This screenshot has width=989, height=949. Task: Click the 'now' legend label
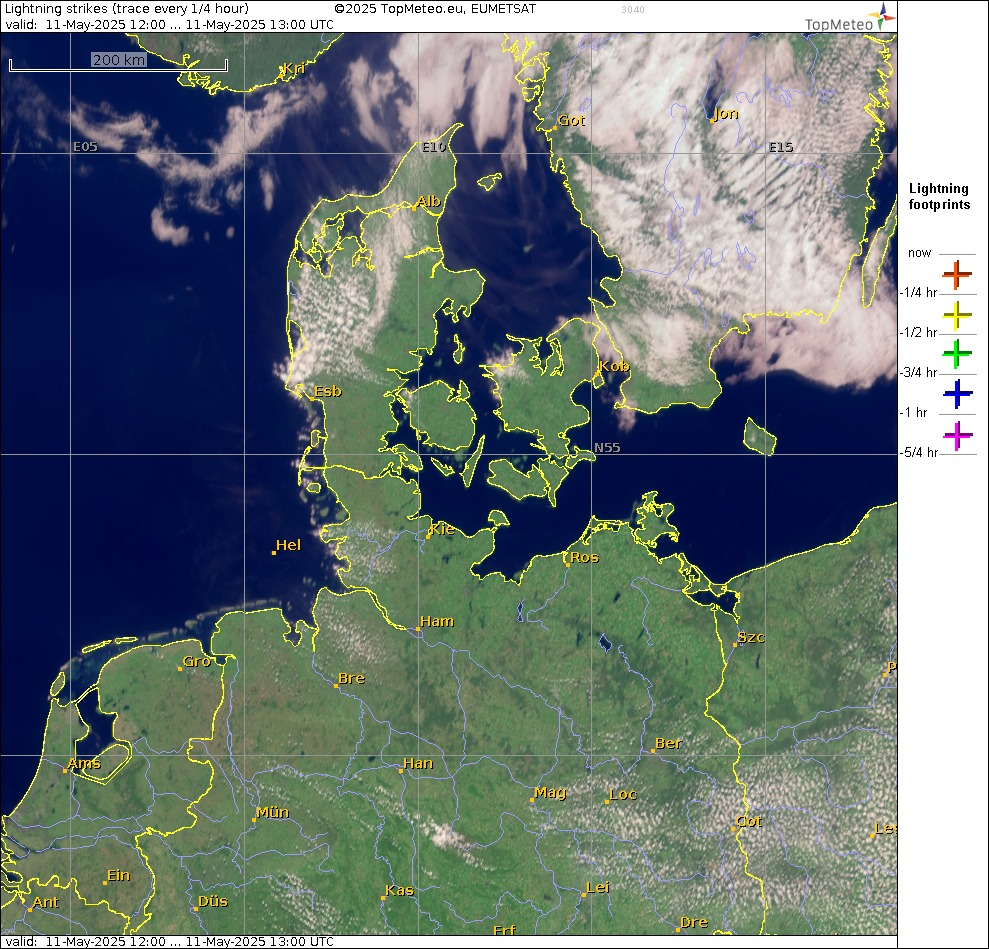pos(919,253)
